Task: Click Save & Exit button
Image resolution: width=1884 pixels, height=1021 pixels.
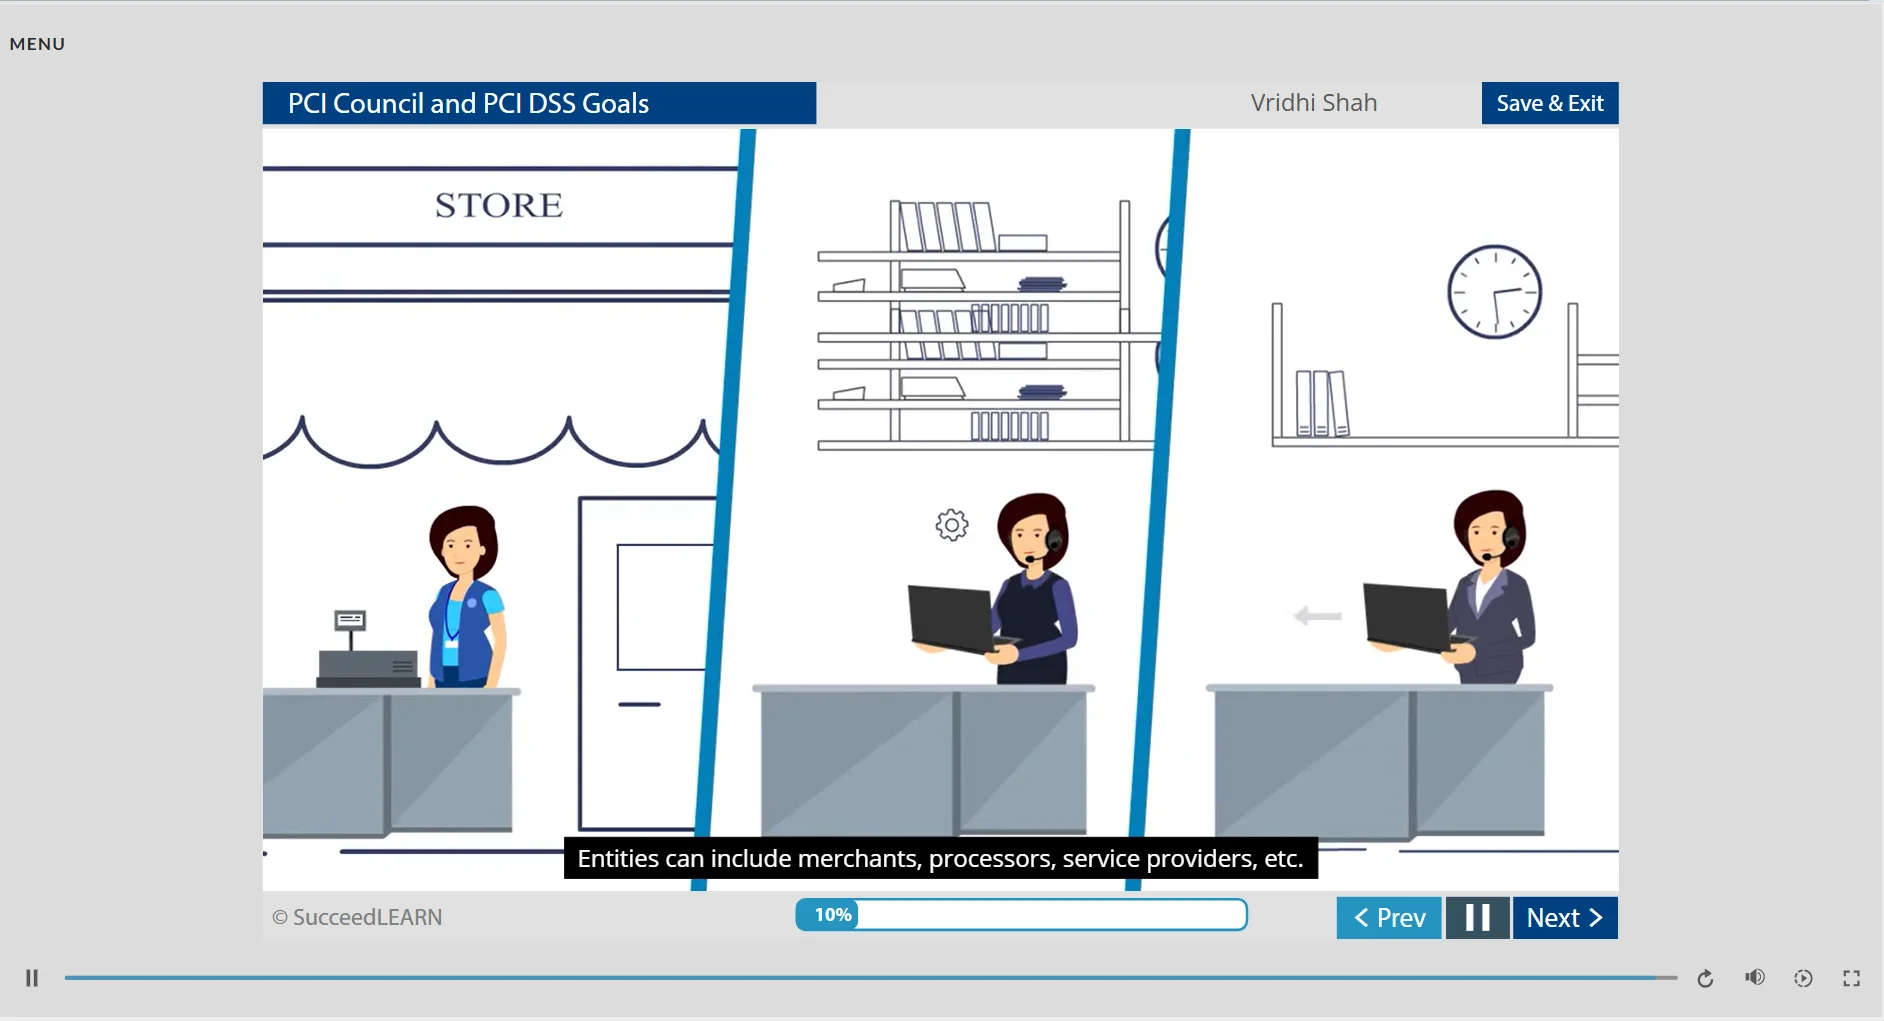Action: [1550, 103]
